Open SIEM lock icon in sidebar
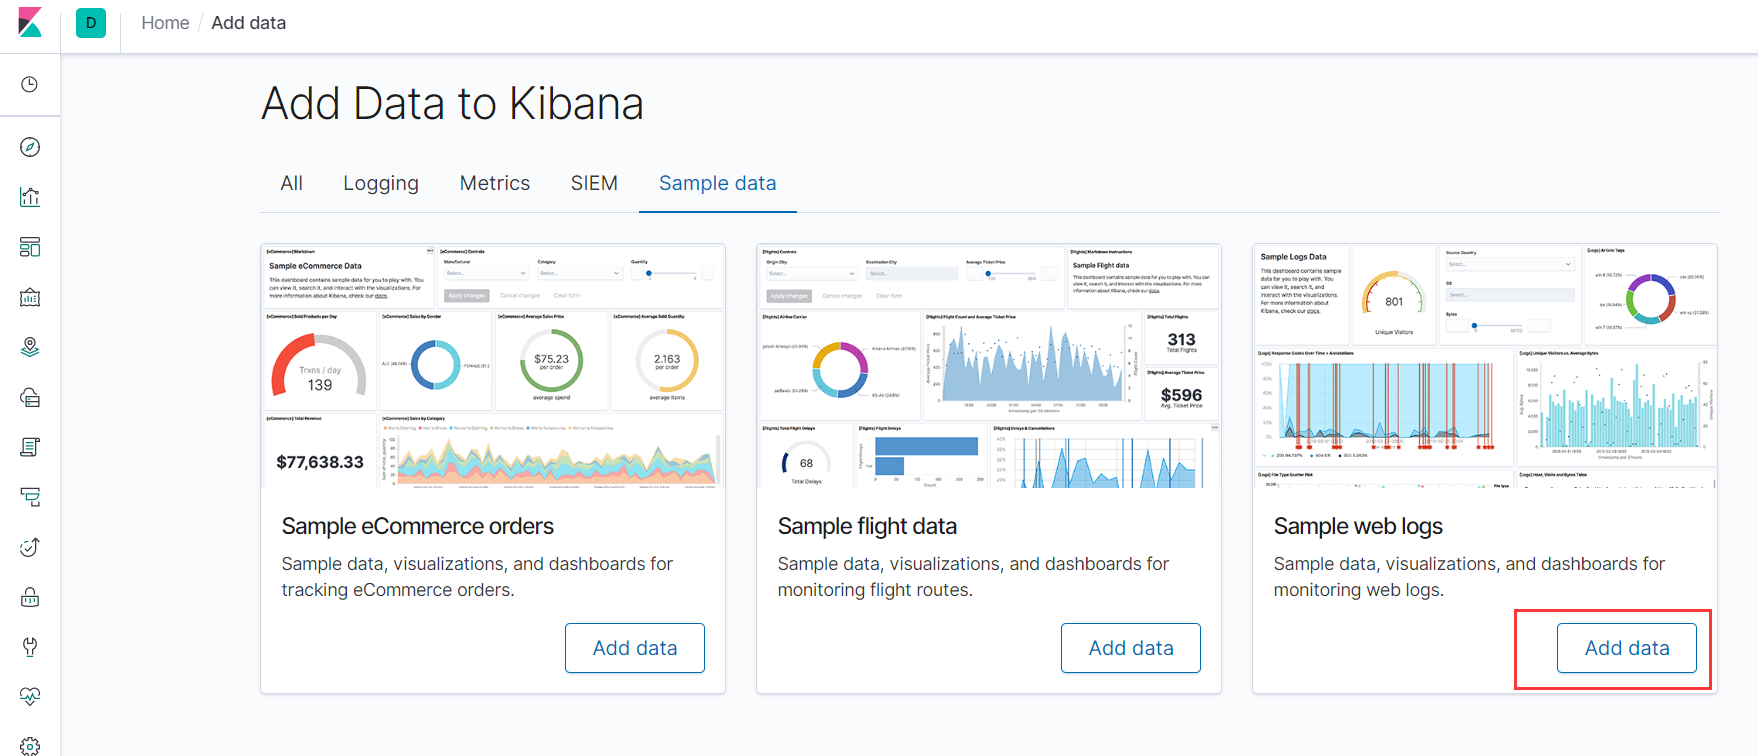The width and height of the screenshot is (1758, 756). (30, 597)
